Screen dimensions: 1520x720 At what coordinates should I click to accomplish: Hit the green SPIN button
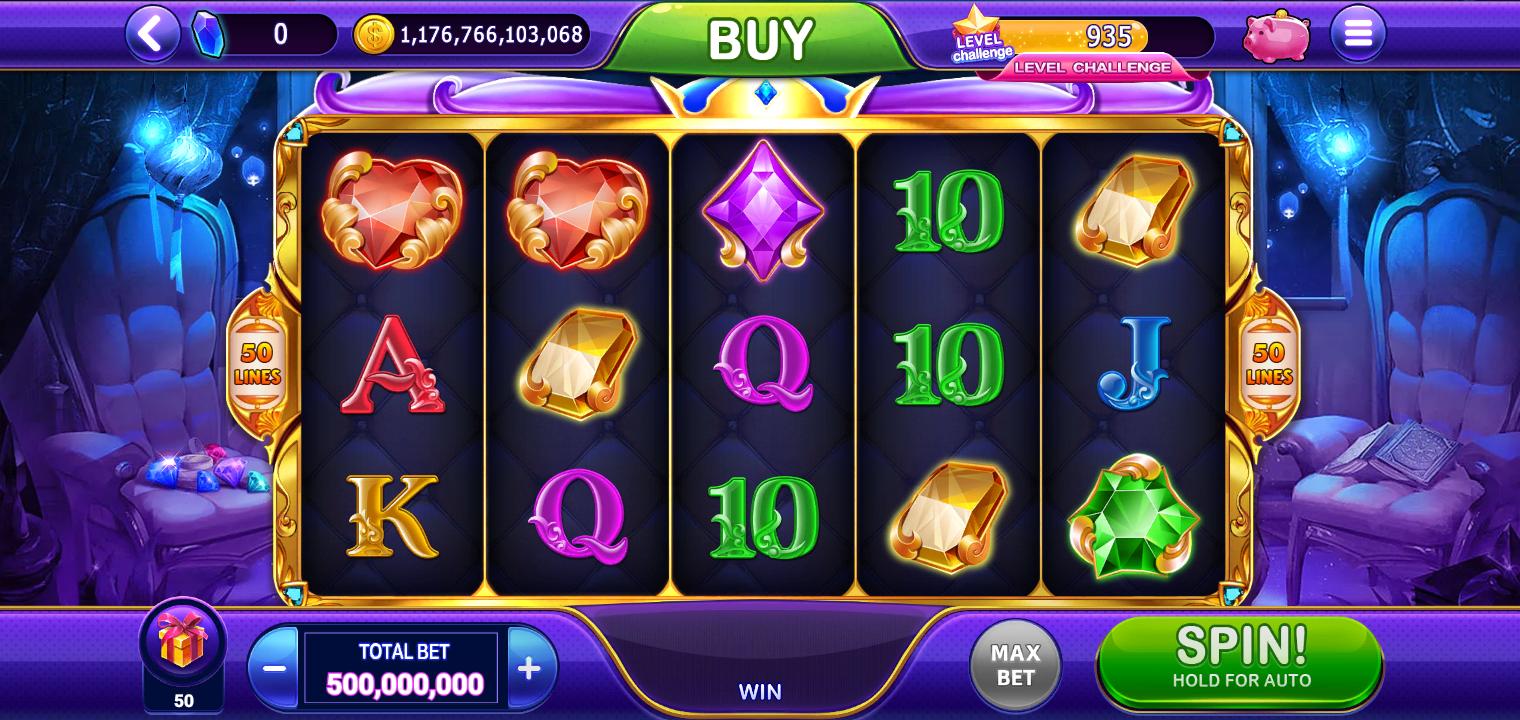click(x=1240, y=660)
